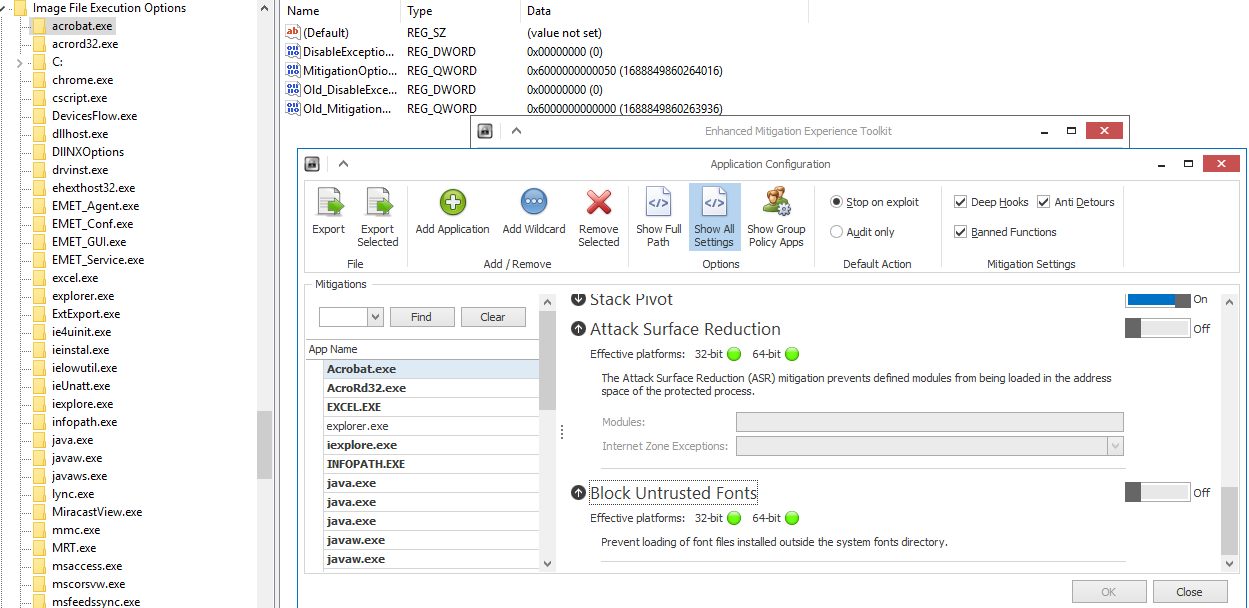This screenshot has width=1249, height=608.
Task: Click the Clear button
Action: (x=493, y=317)
